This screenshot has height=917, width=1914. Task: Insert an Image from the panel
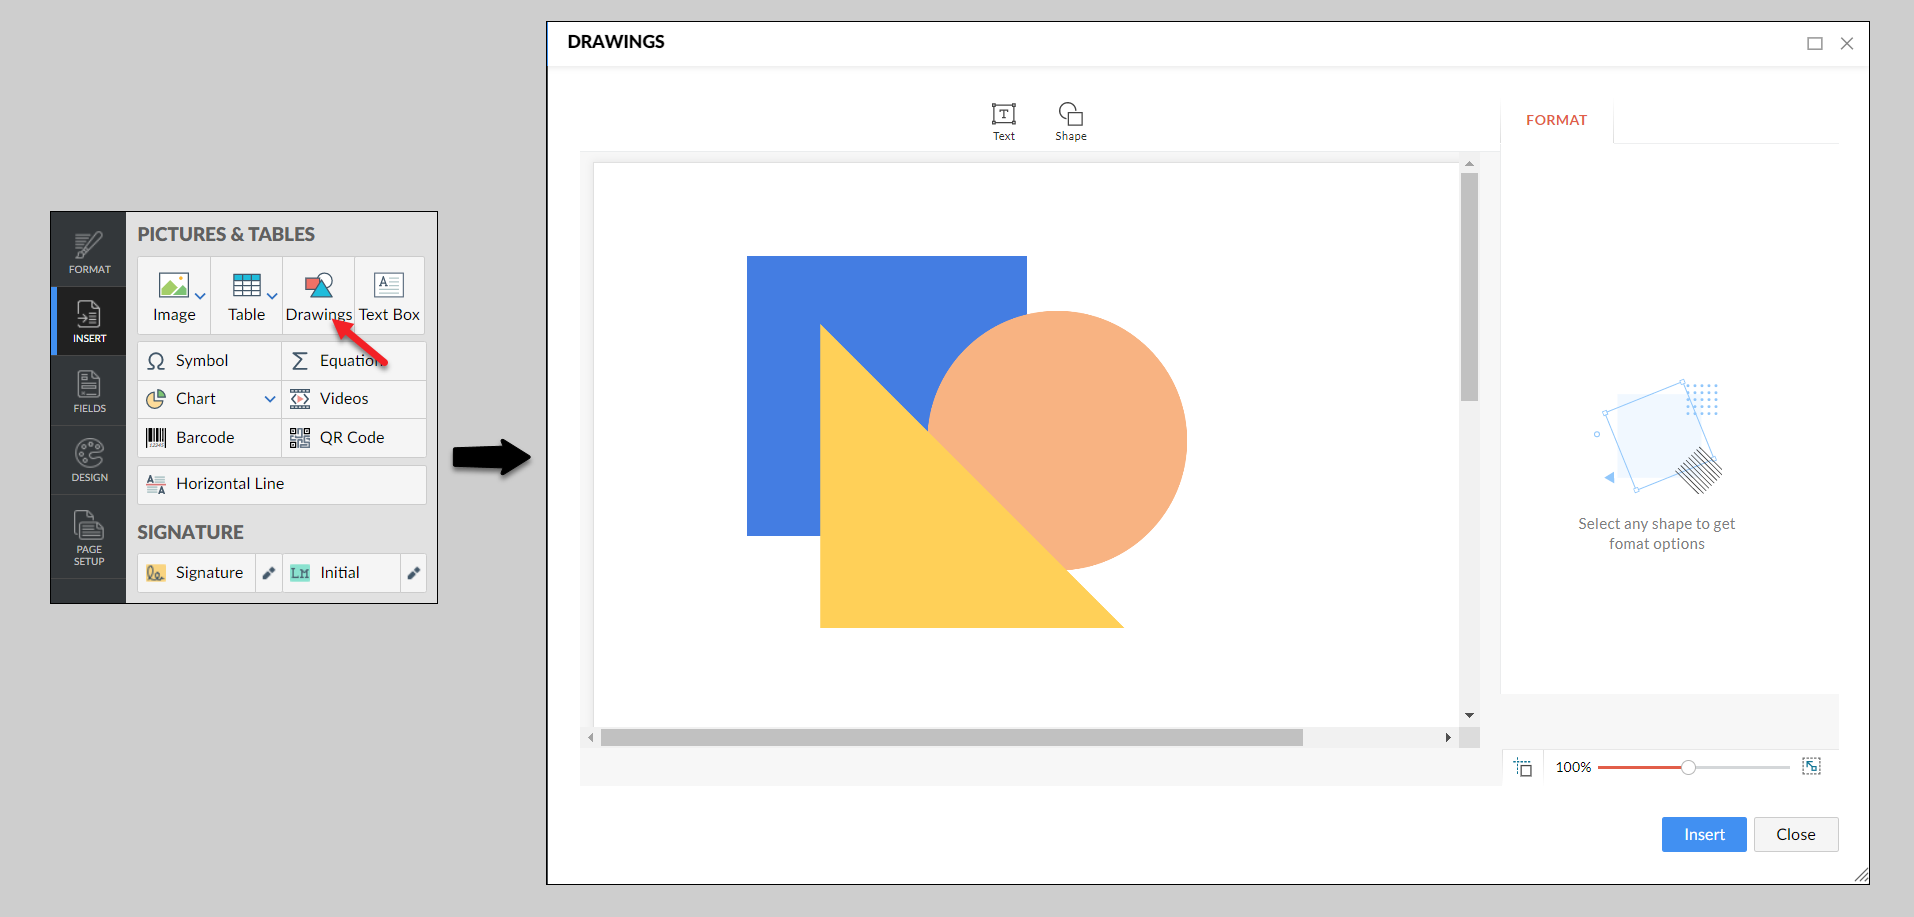point(174,296)
